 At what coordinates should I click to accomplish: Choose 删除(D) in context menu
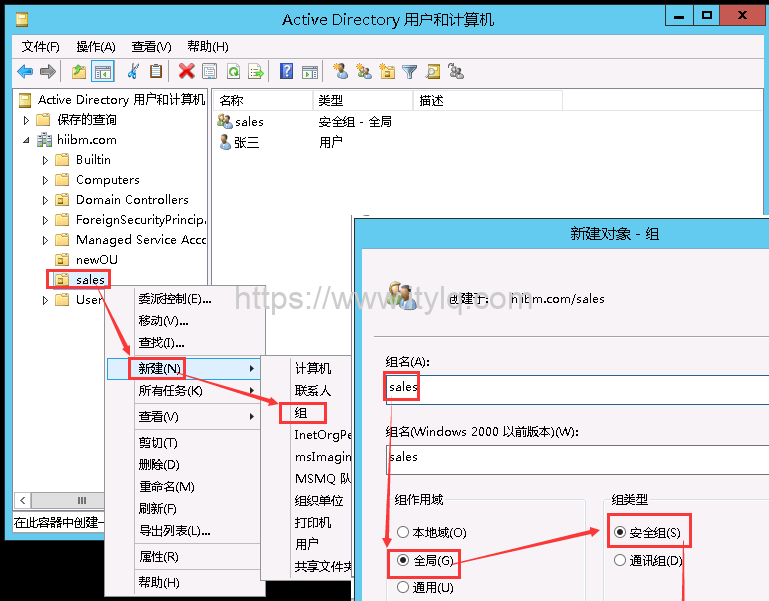point(159,464)
